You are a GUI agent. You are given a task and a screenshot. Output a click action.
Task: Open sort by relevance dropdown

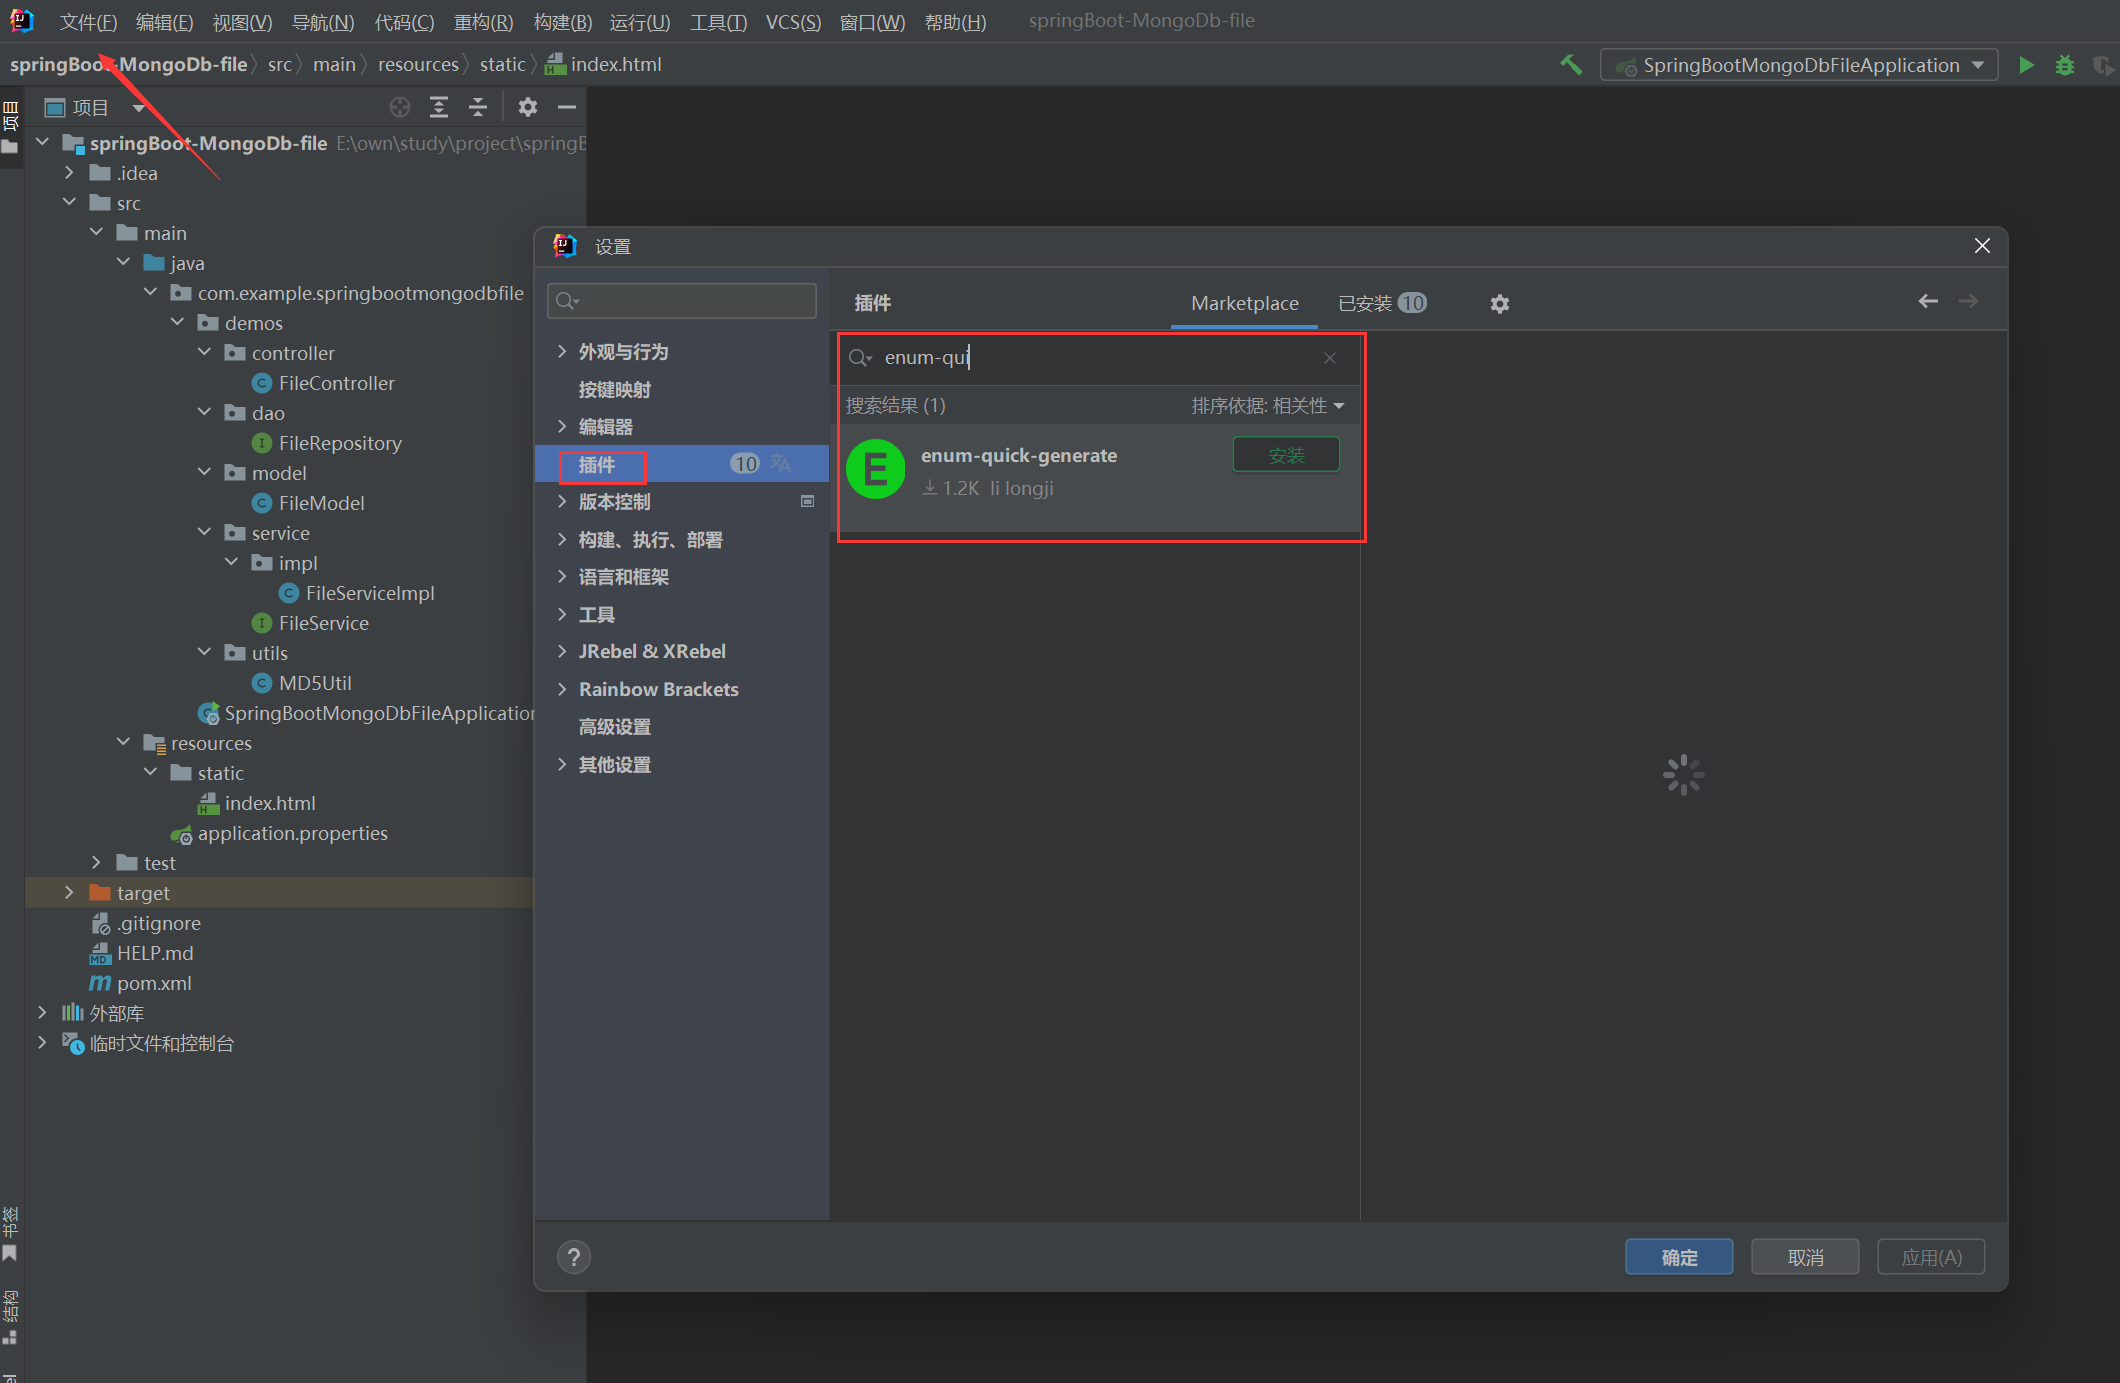tap(1267, 406)
